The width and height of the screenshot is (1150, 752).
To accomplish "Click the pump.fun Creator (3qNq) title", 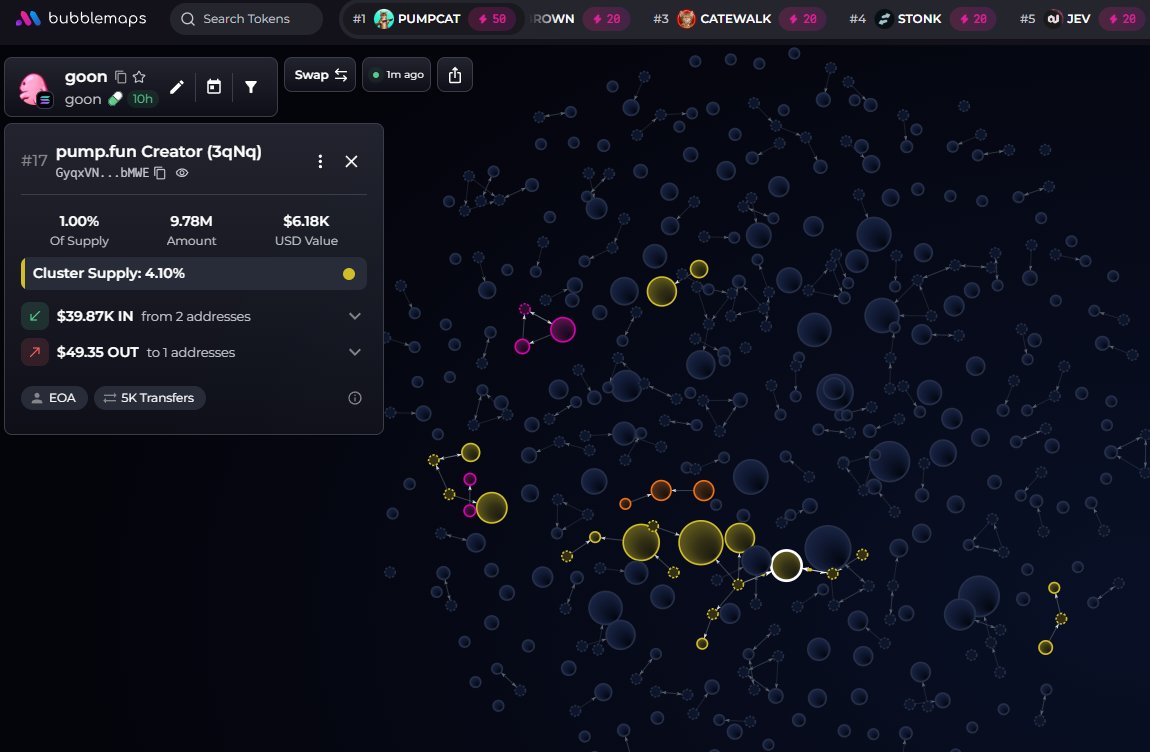I will point(158,152).
